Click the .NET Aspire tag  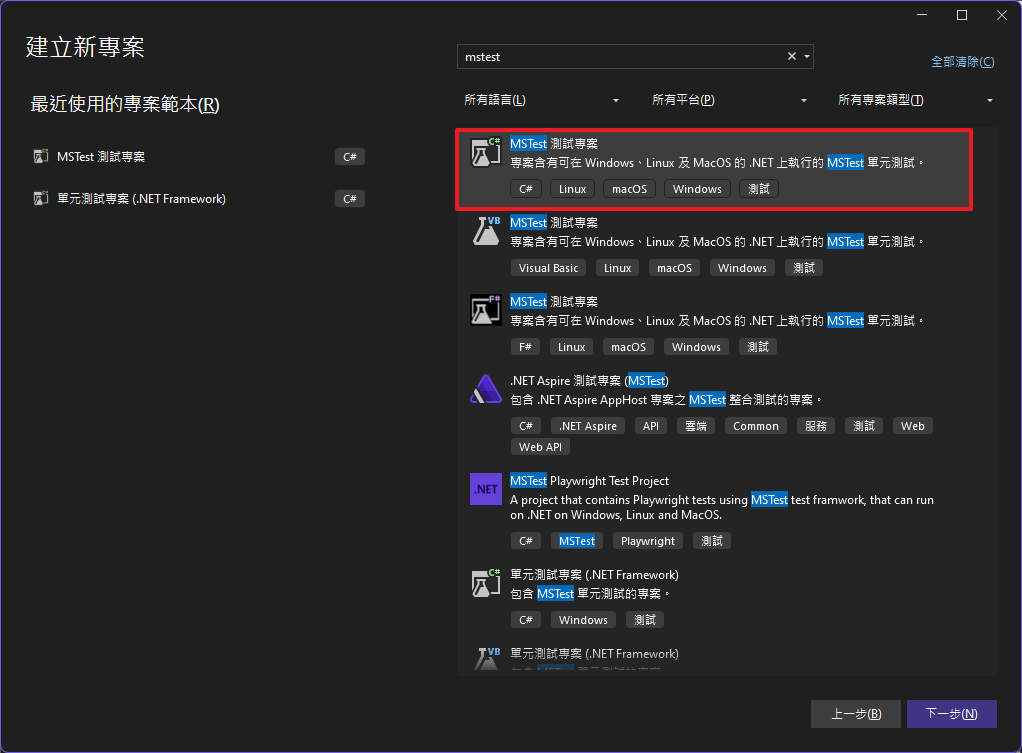[588, 426]
